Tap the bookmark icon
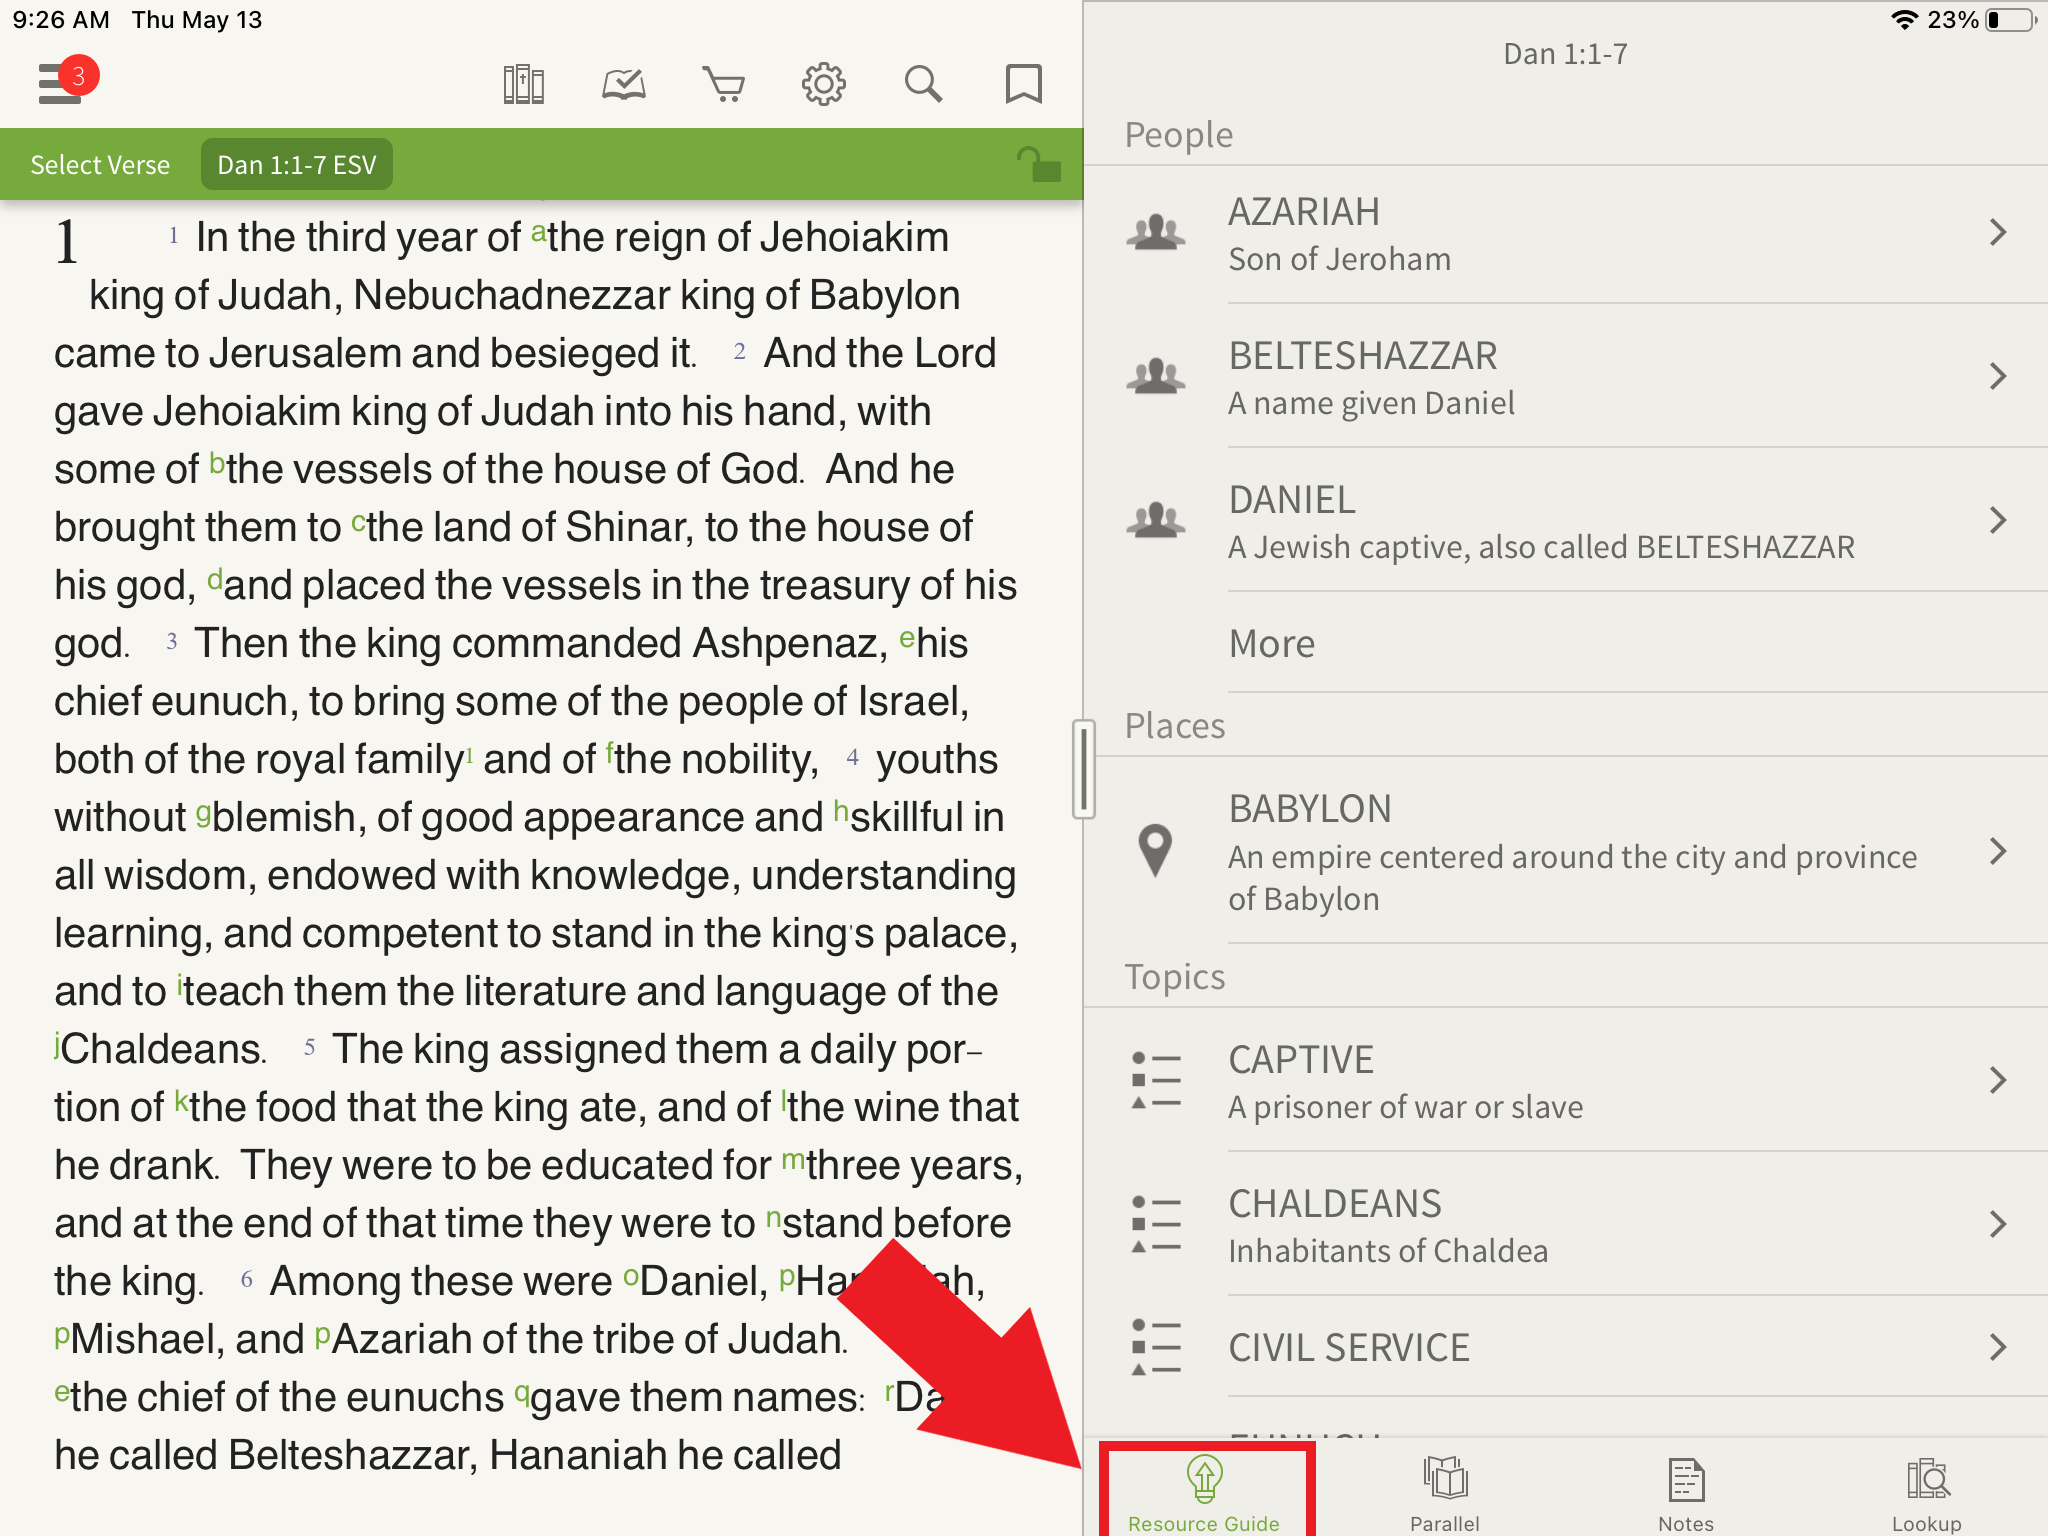 pos(1023,84)
